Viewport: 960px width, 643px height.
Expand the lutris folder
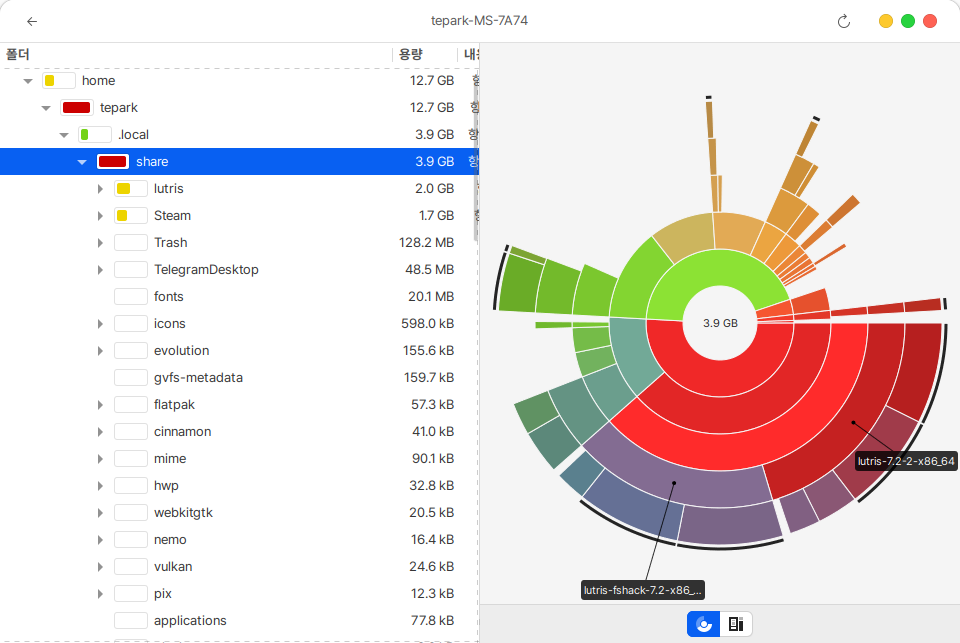[100, 189]
